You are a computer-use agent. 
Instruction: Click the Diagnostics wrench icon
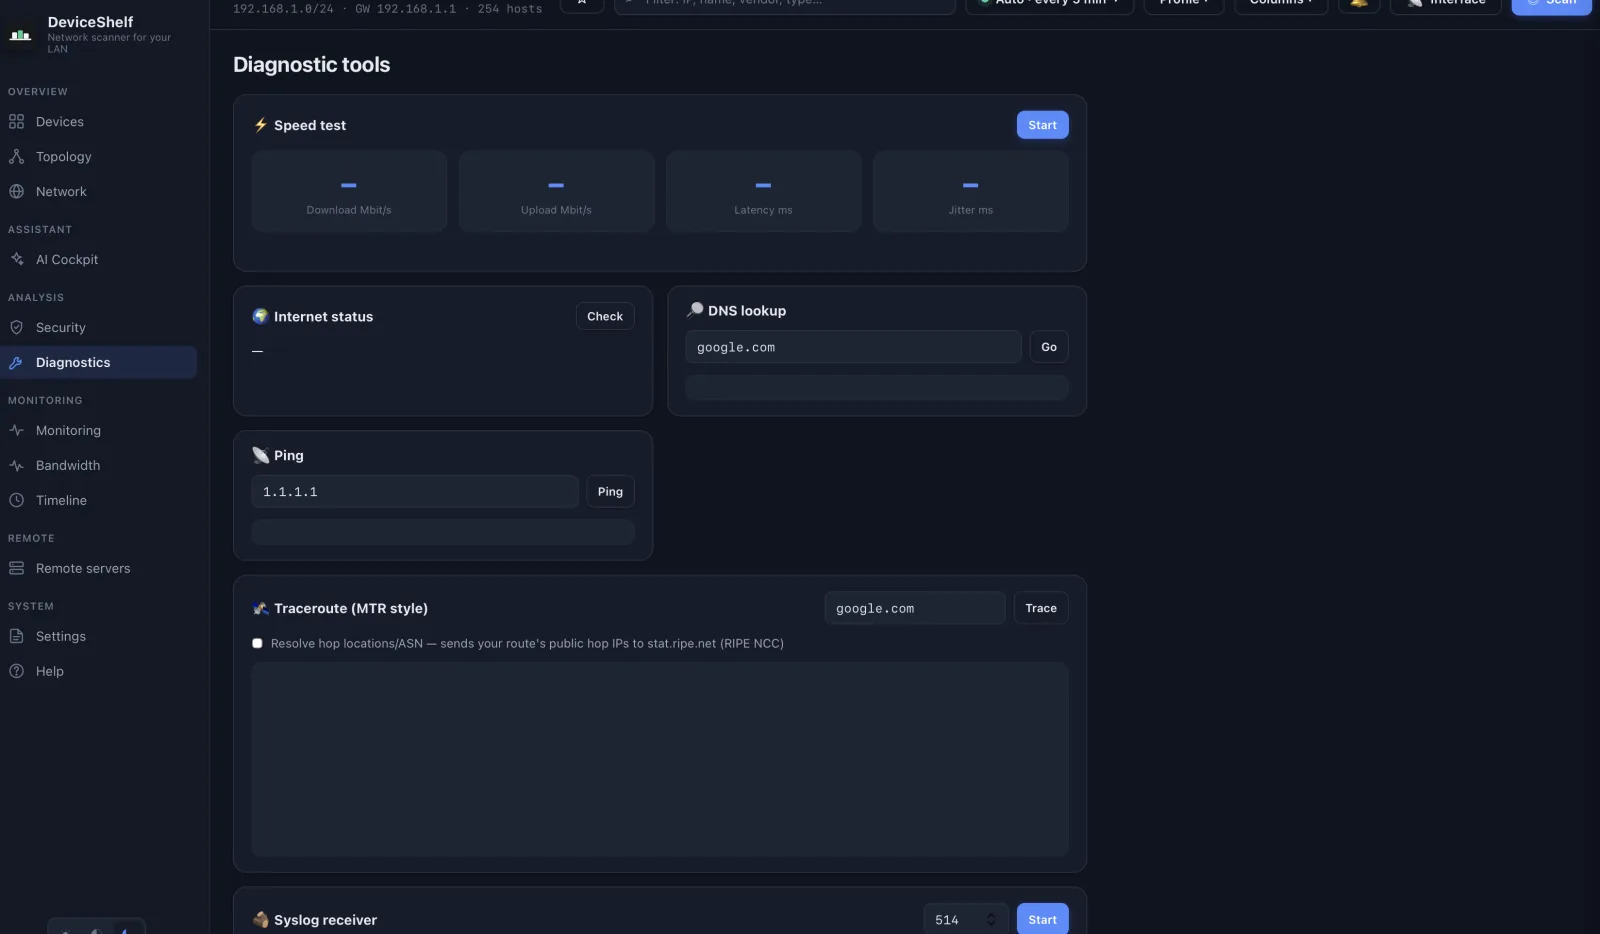click(x=16, y=363)
